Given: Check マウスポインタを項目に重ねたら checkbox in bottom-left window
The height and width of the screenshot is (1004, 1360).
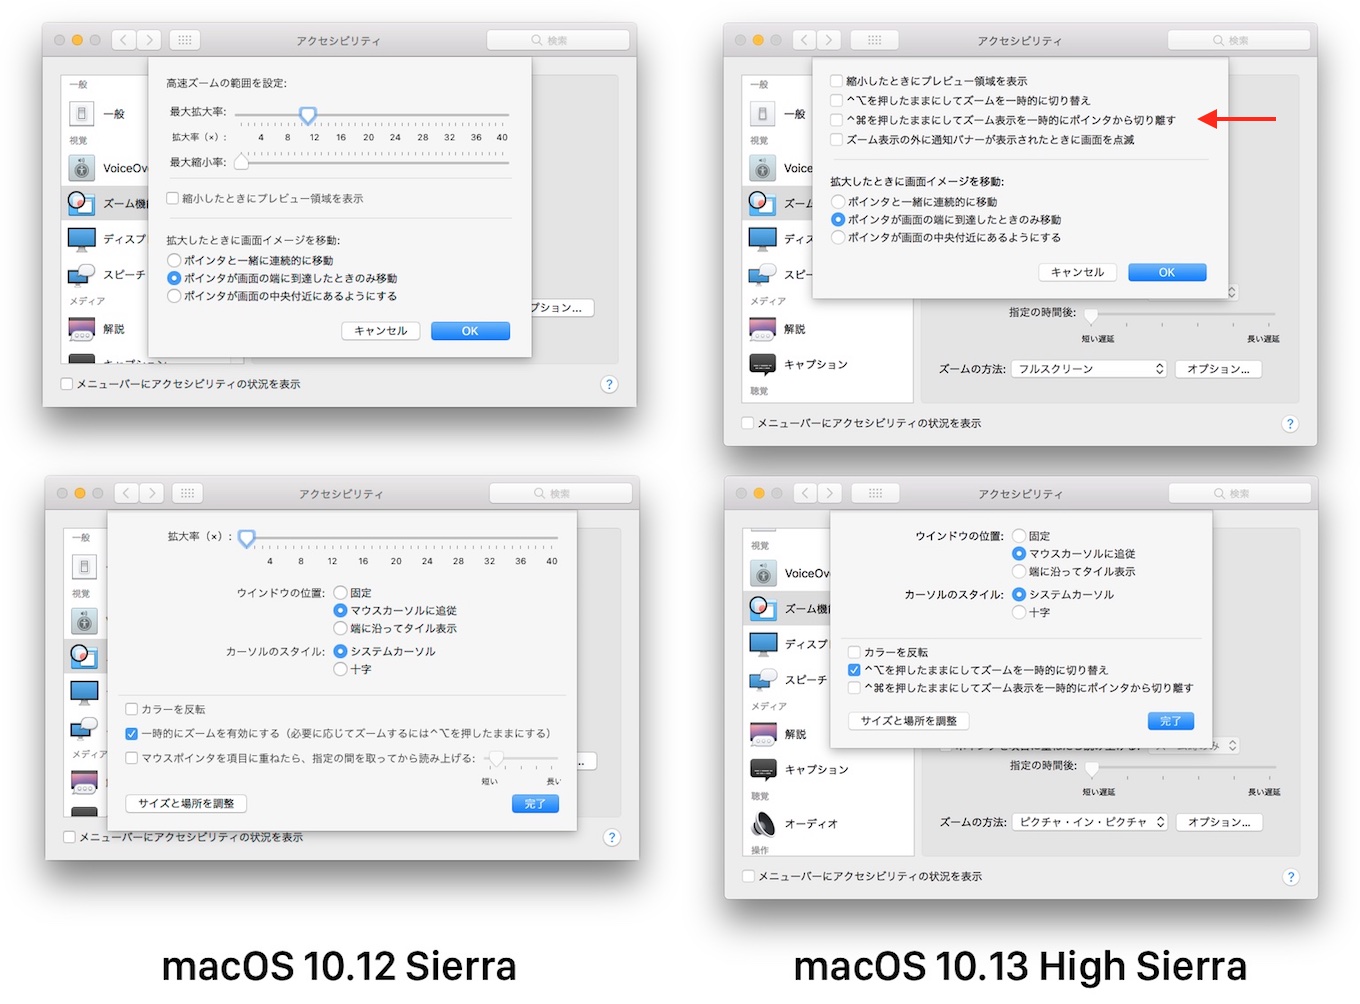Looking at the screenshot, I should click(131, 758).
